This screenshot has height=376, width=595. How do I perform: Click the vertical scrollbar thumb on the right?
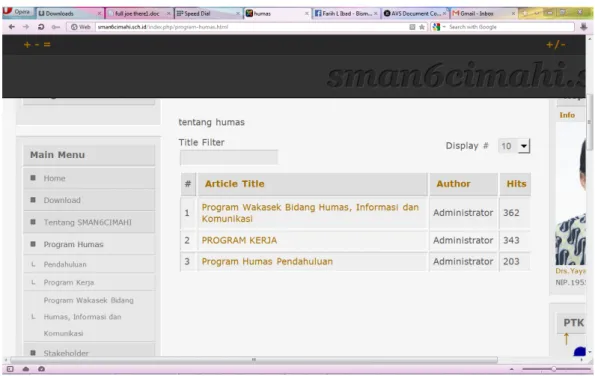point(589,121)
